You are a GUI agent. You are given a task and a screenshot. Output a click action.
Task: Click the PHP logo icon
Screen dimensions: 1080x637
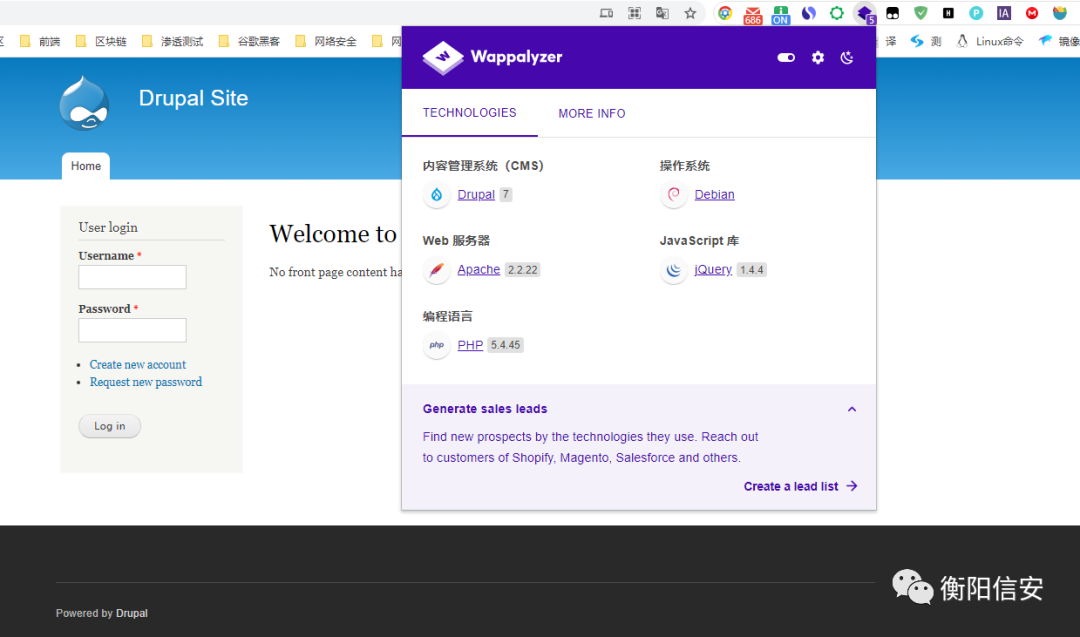click(437, 345)
